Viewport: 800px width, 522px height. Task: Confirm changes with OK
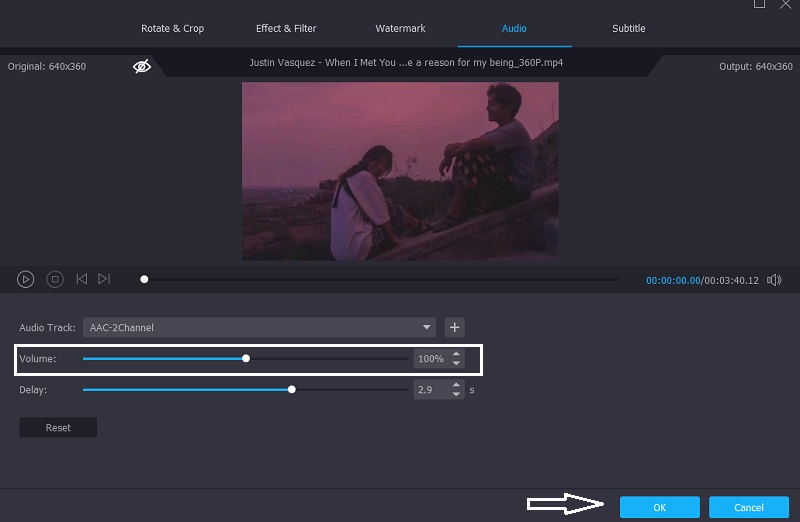pyautogui.click(x=659, y=507)
